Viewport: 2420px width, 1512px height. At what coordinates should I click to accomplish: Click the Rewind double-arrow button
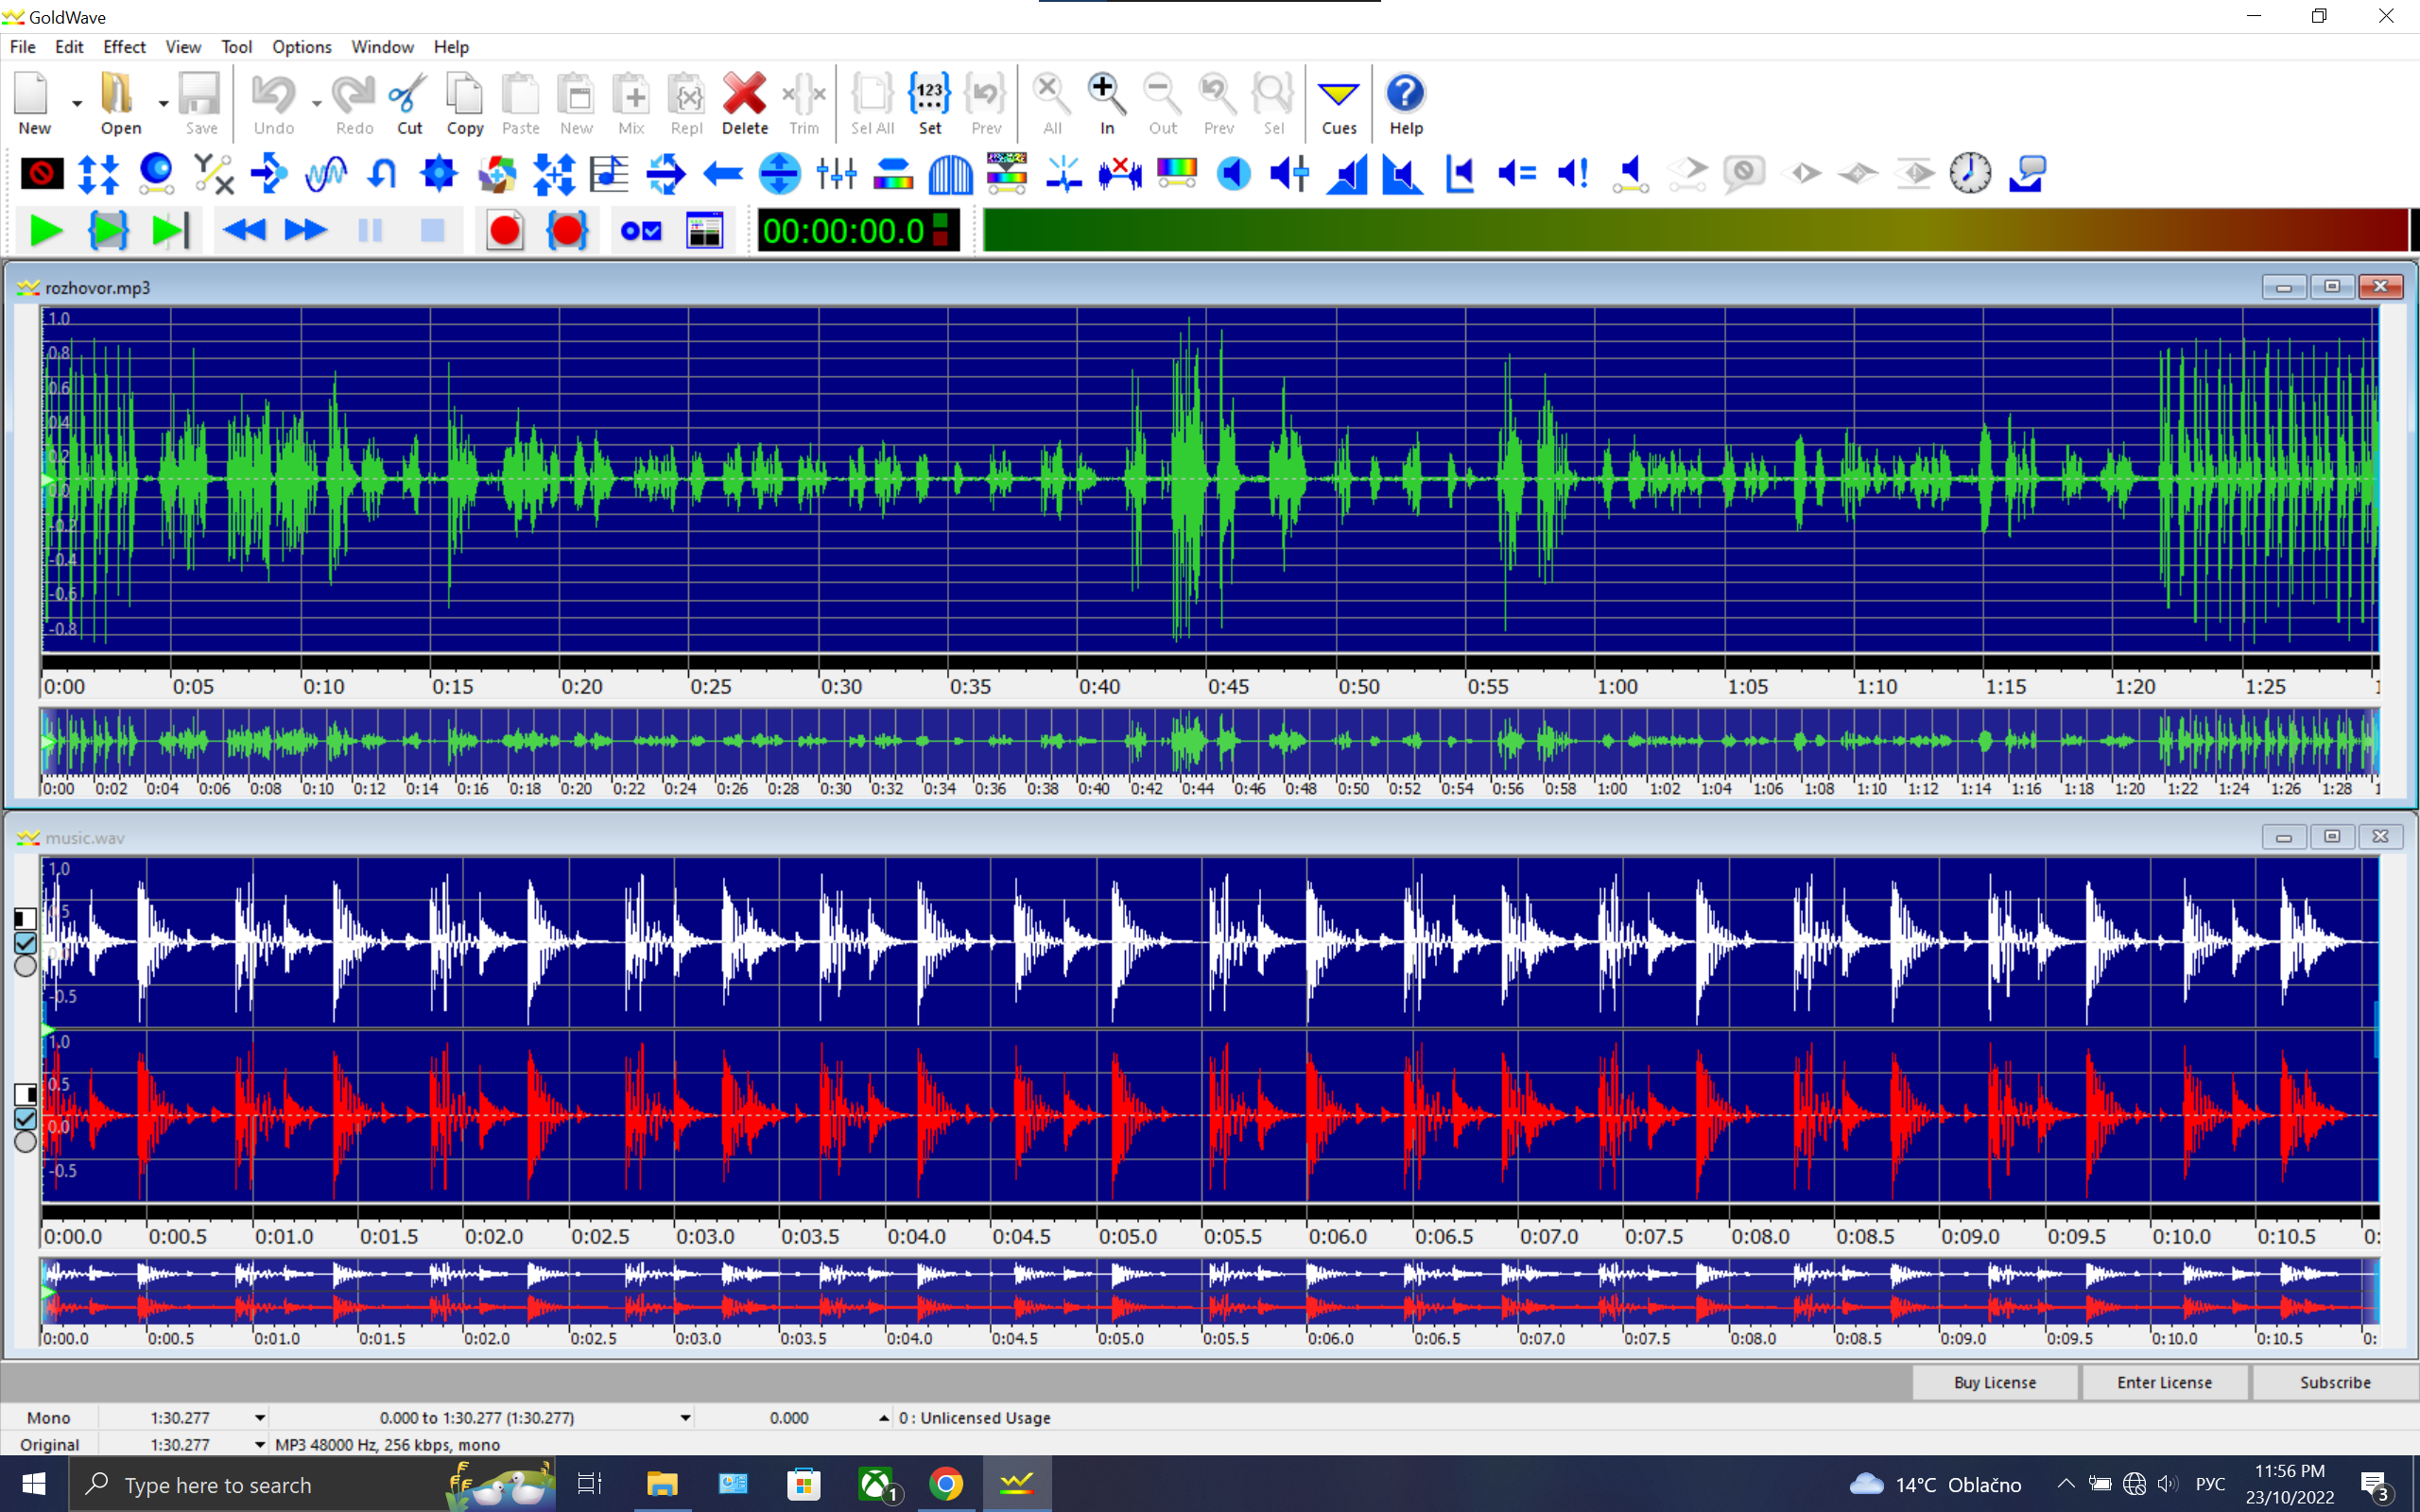click(244, 231)
